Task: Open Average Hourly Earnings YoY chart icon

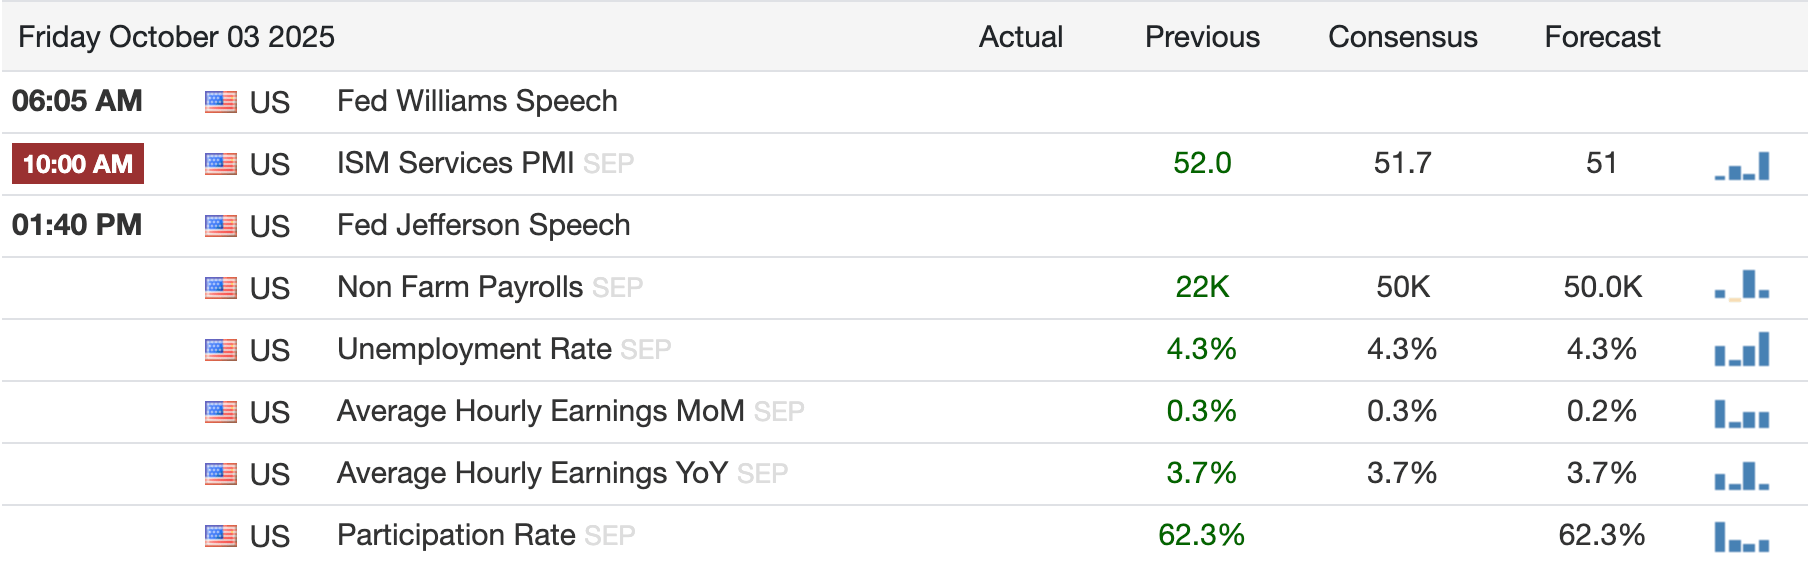Action: point(1742,475)
